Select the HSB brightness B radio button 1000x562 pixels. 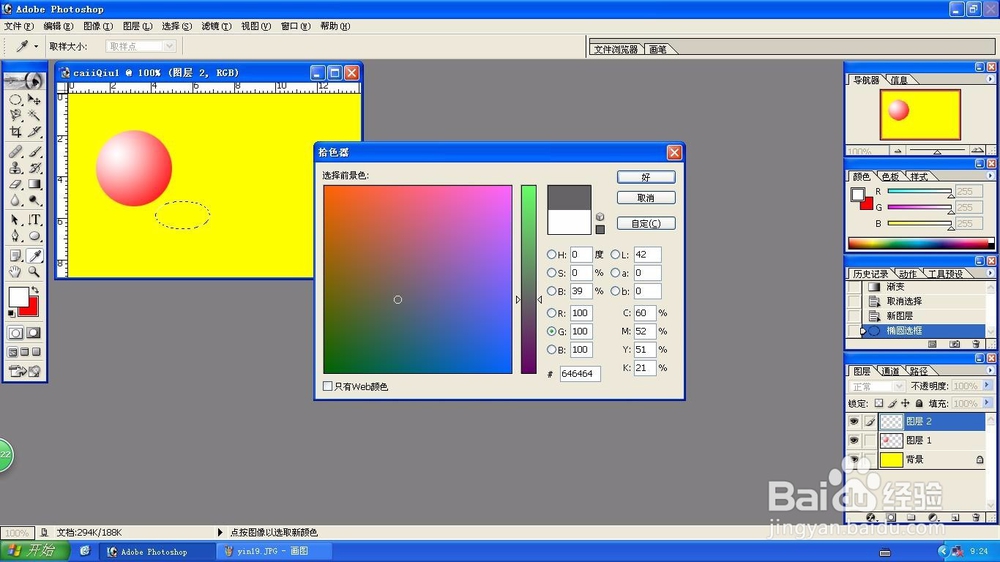click(552, 291)
